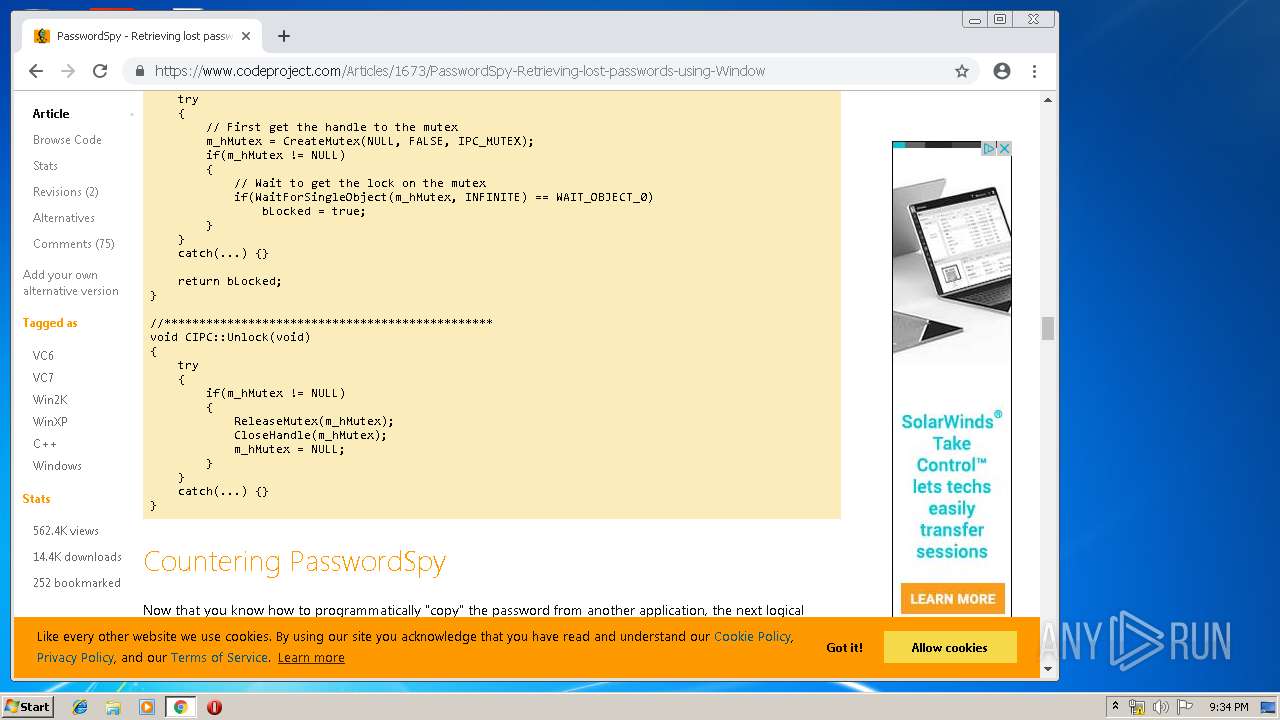The image size is (1280, 720).
Task: Bookmark this page with the star
Action: click(x=962, y=71)
